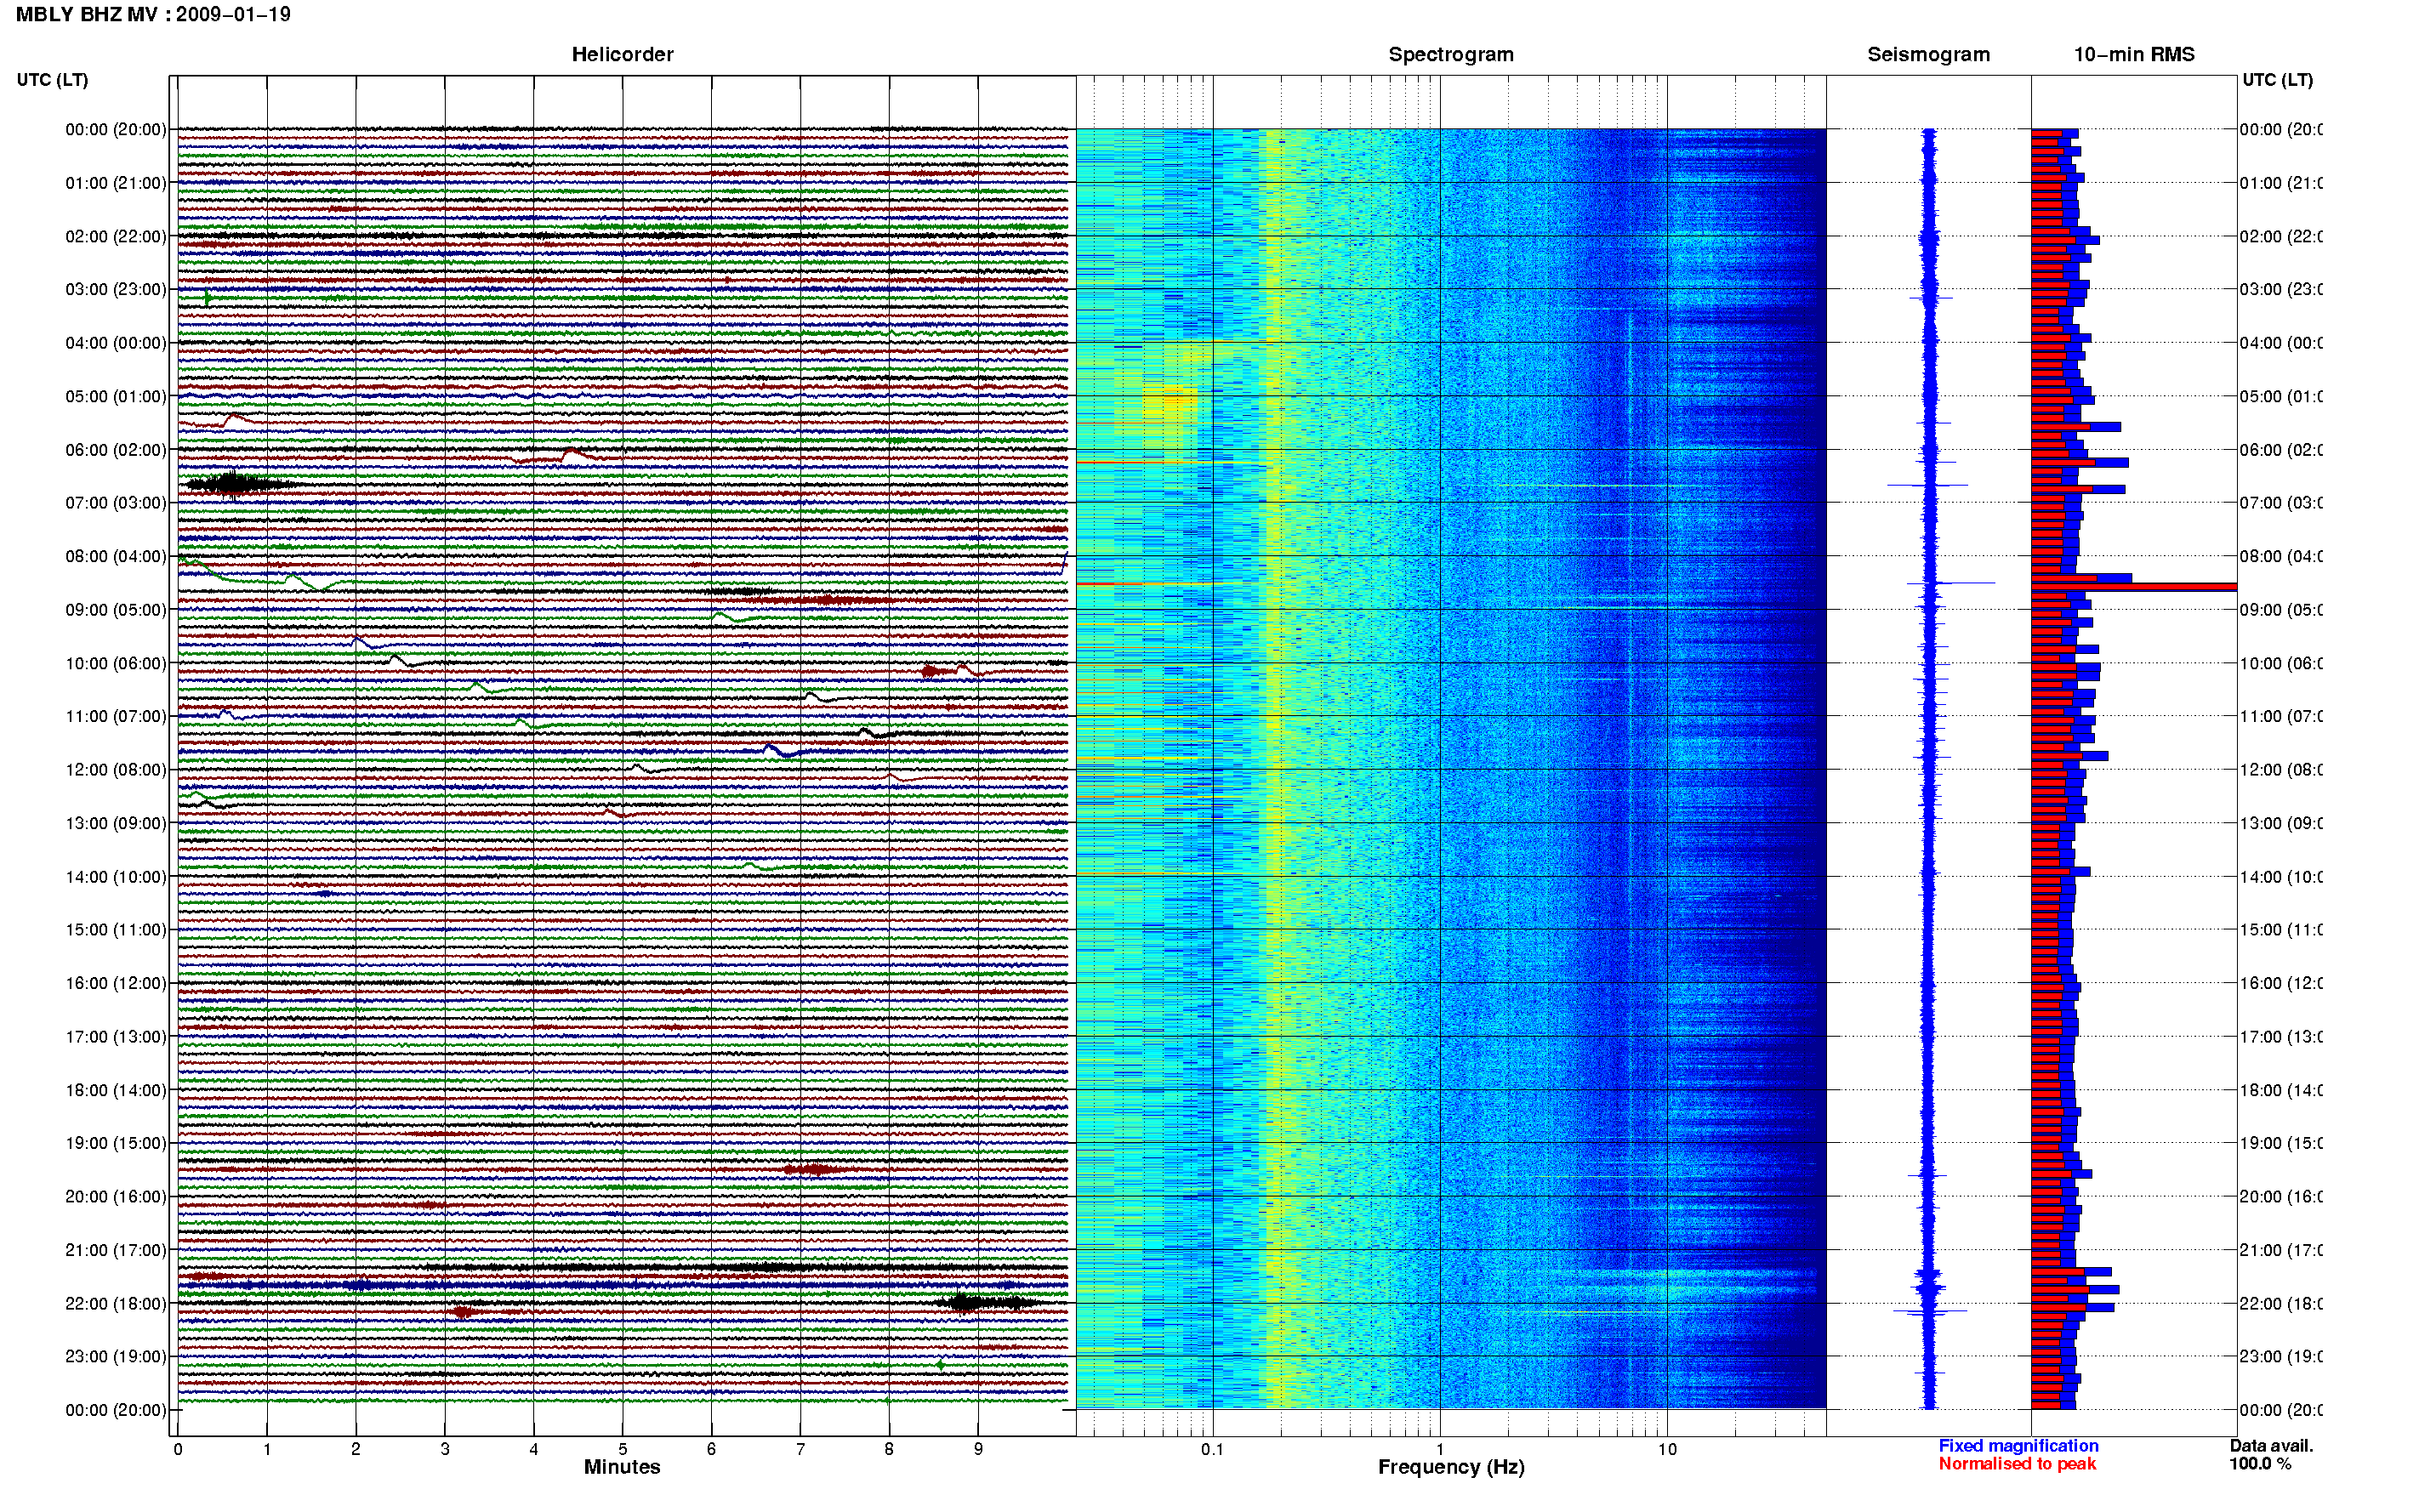The width and height of the screenshot is (2419, 1512).
Task: Click the longest red RMS bar near 08:30
Action: click(x=2134, y=587)
